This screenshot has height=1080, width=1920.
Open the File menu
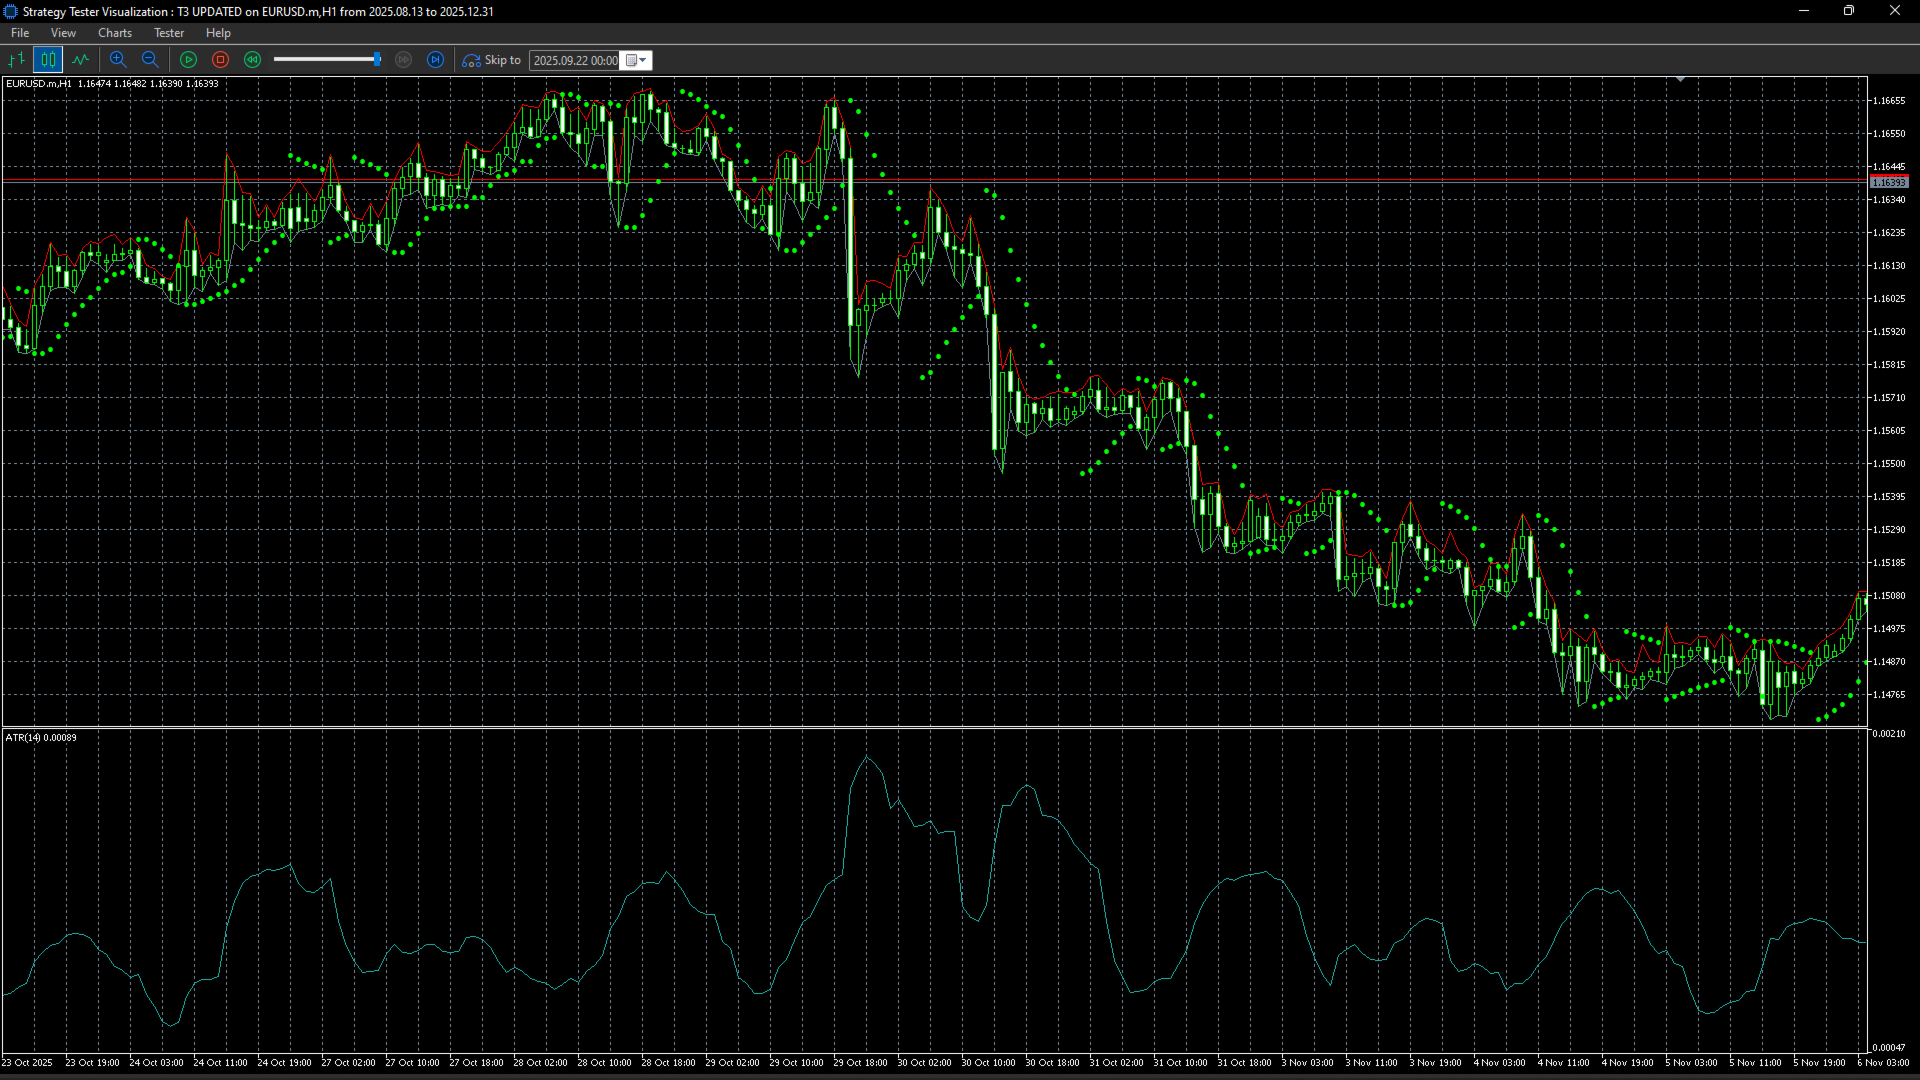(x=20, y=33)
